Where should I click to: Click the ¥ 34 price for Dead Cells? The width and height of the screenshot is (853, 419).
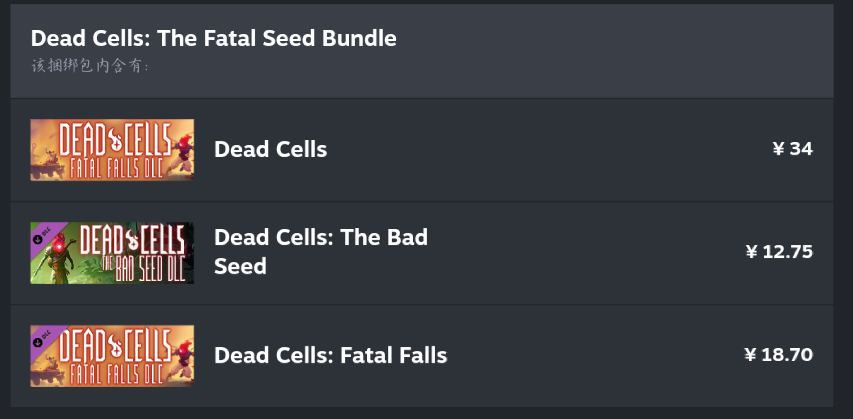click(792, 149)
